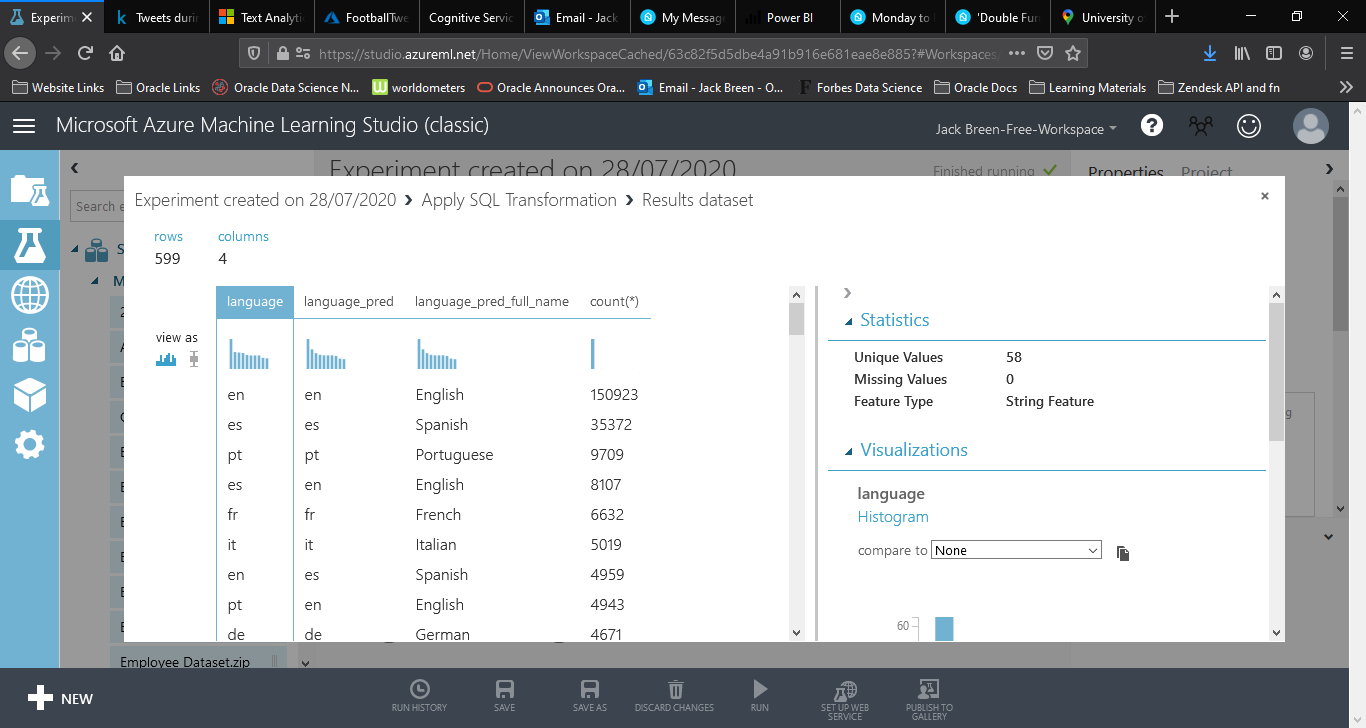Open Firefox menu hamburger icon
Screen dimensions: 1366x728
pyautogui.click(x=1346, y=53)
